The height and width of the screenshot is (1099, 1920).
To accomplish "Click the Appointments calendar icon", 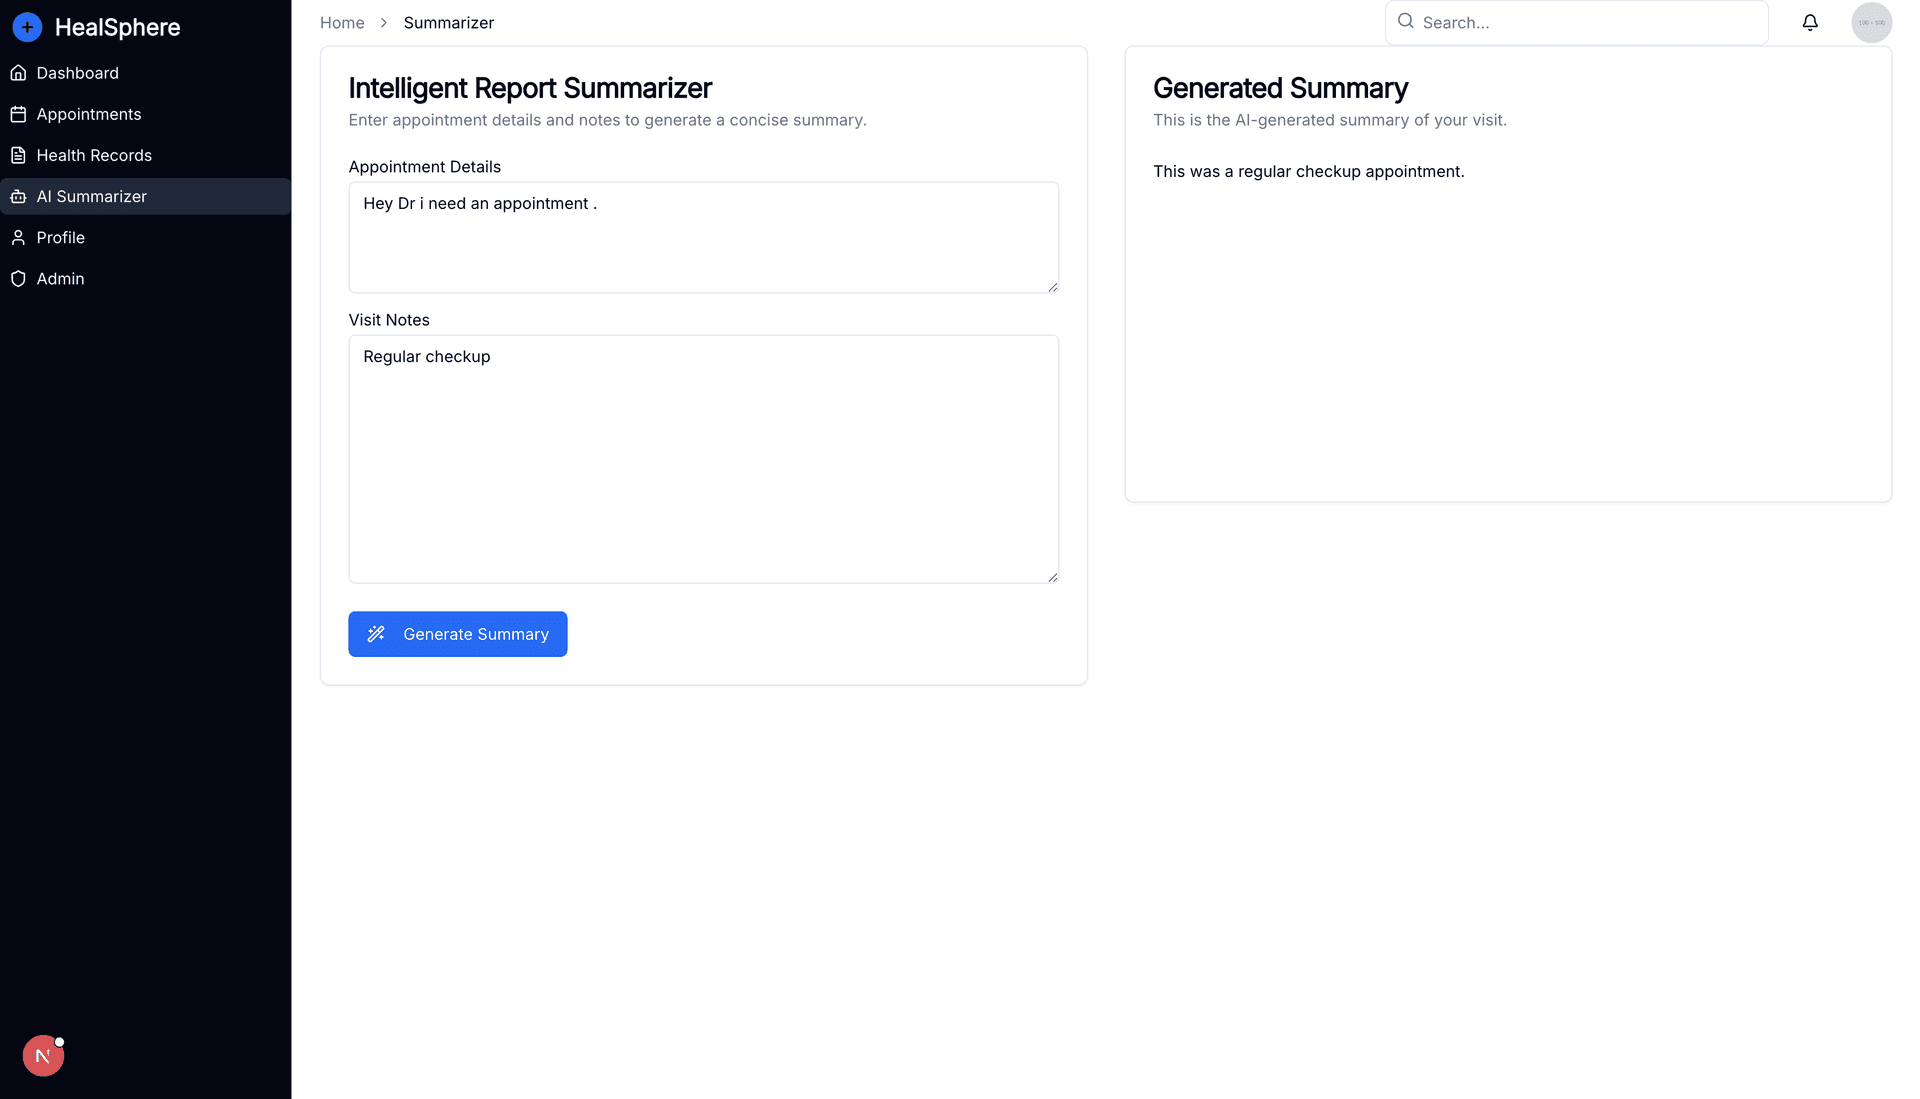I will click(x=18, y=114).
